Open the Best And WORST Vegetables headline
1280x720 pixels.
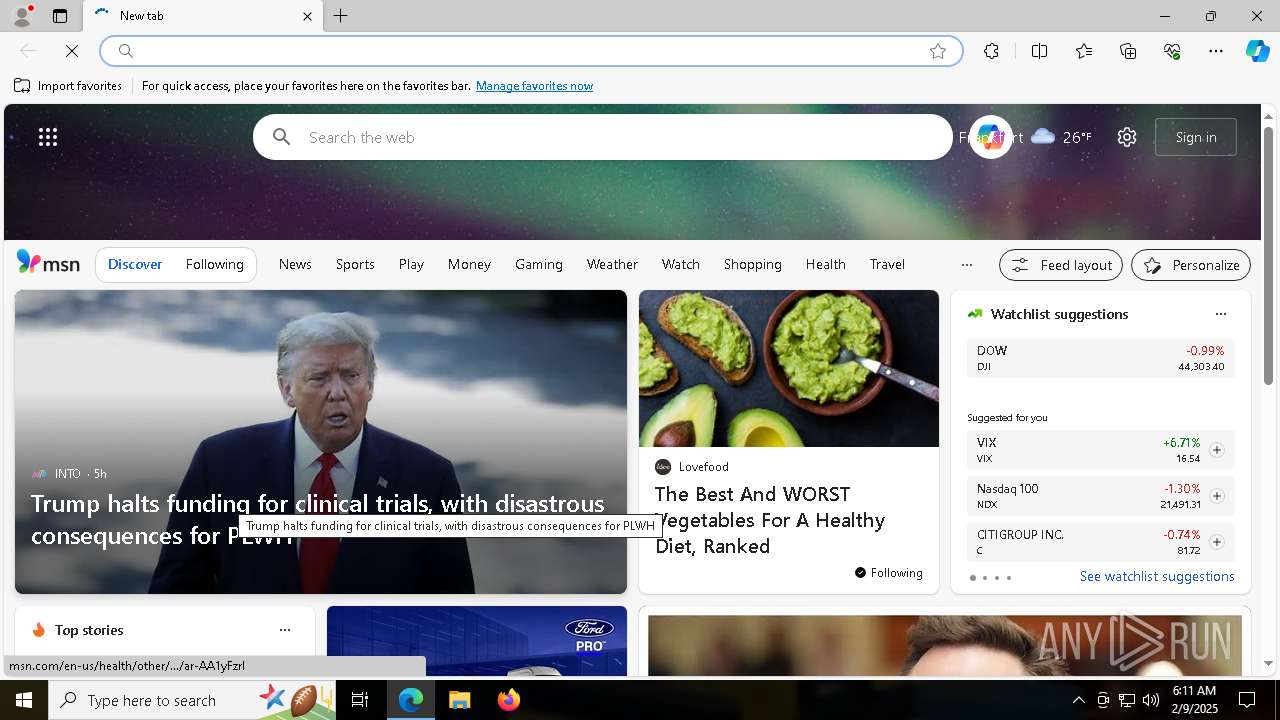(x=770, y=520)
